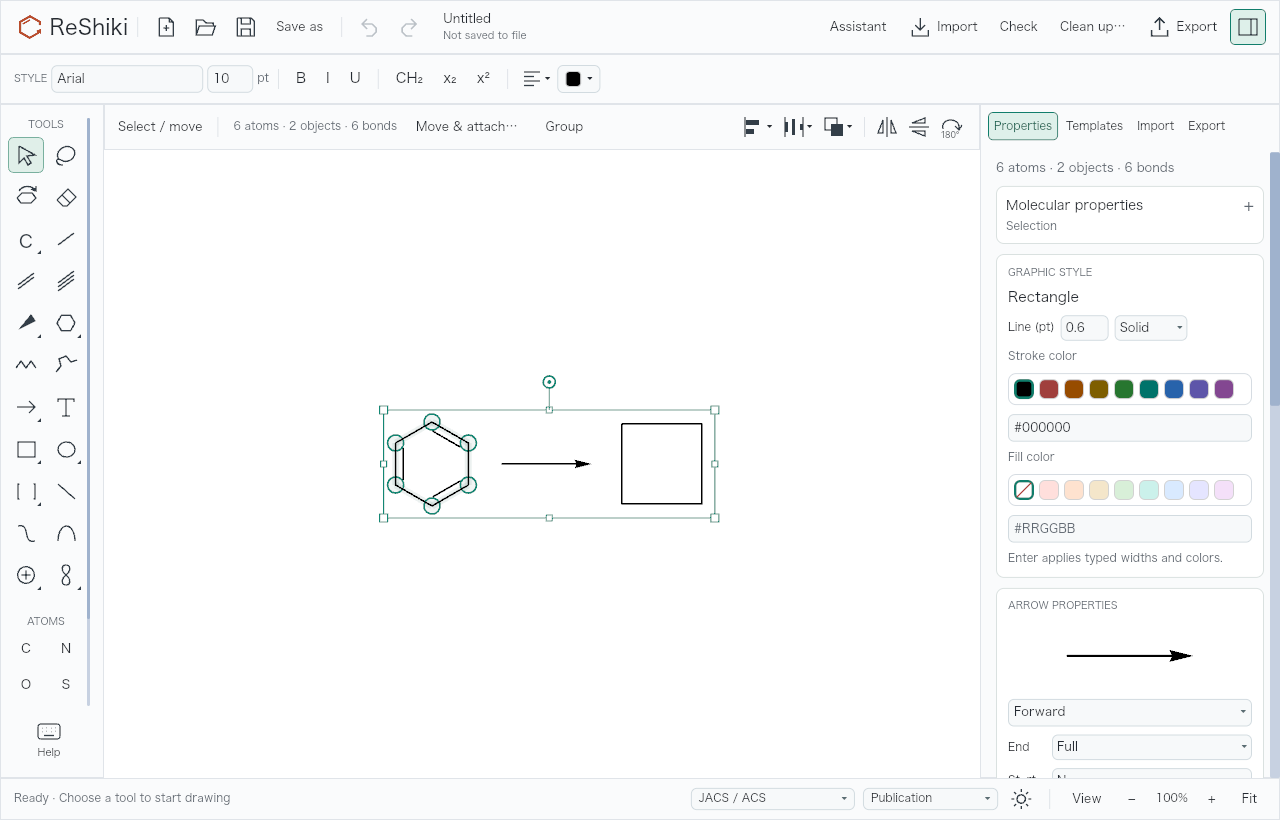
Task: Select the eraser tool
Action: coord(66,197)
